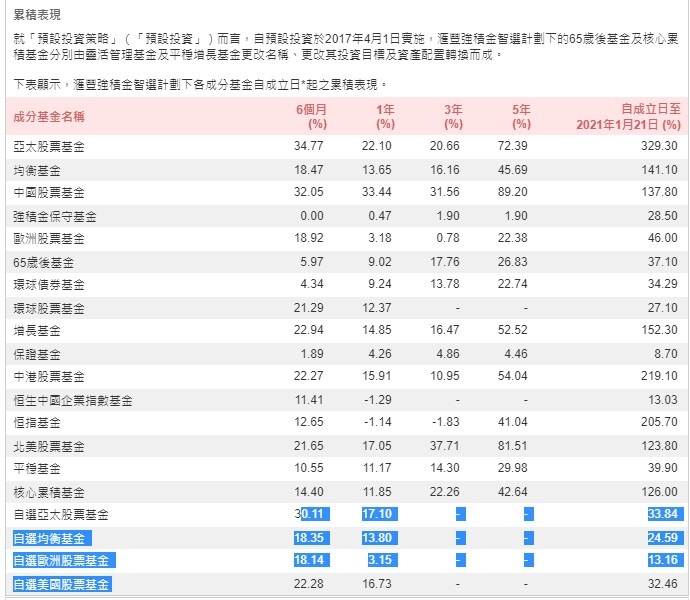
Task: Select the 均衡基金 row label
Action: (37, 171)
